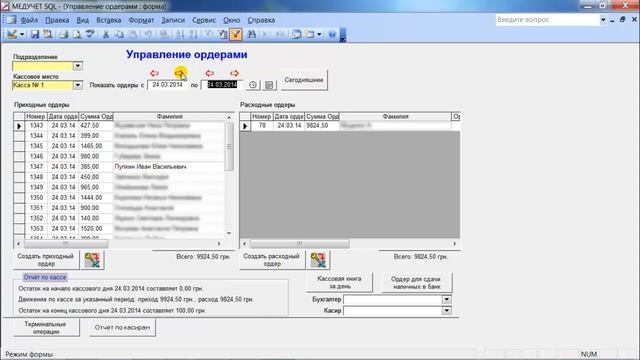Open the View icon's dropdown arrow
The width and height of the screenshot is (640, 360).
click(x=22, y=35)
